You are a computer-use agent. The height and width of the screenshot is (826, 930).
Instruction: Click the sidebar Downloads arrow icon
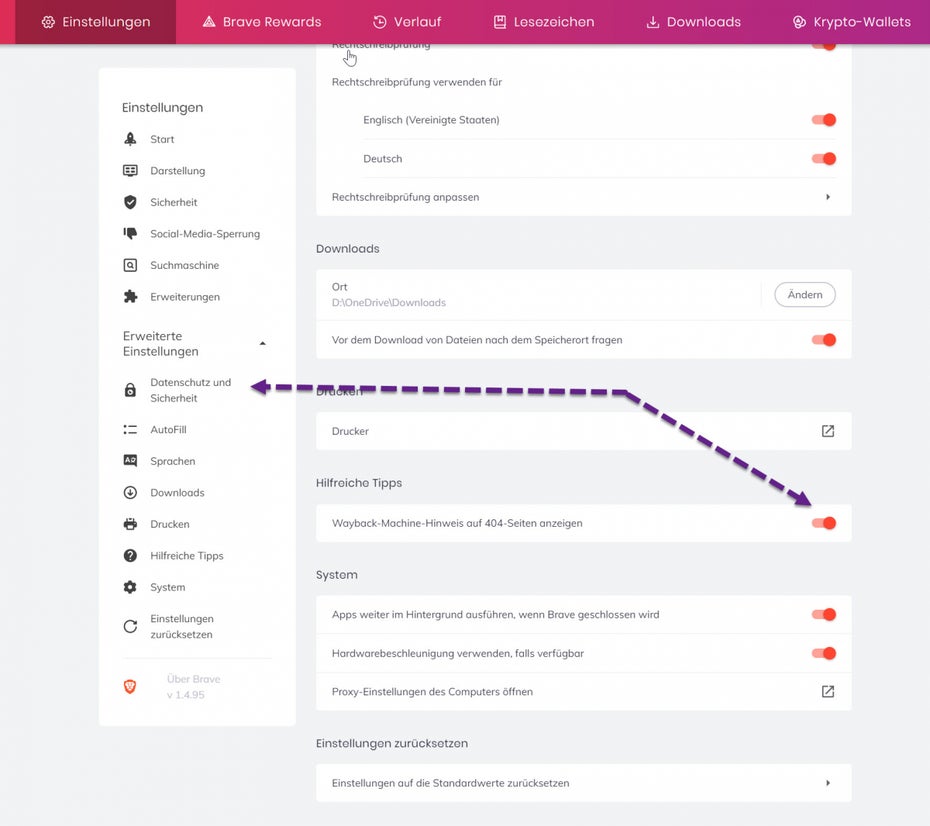[x=130, y=492]
